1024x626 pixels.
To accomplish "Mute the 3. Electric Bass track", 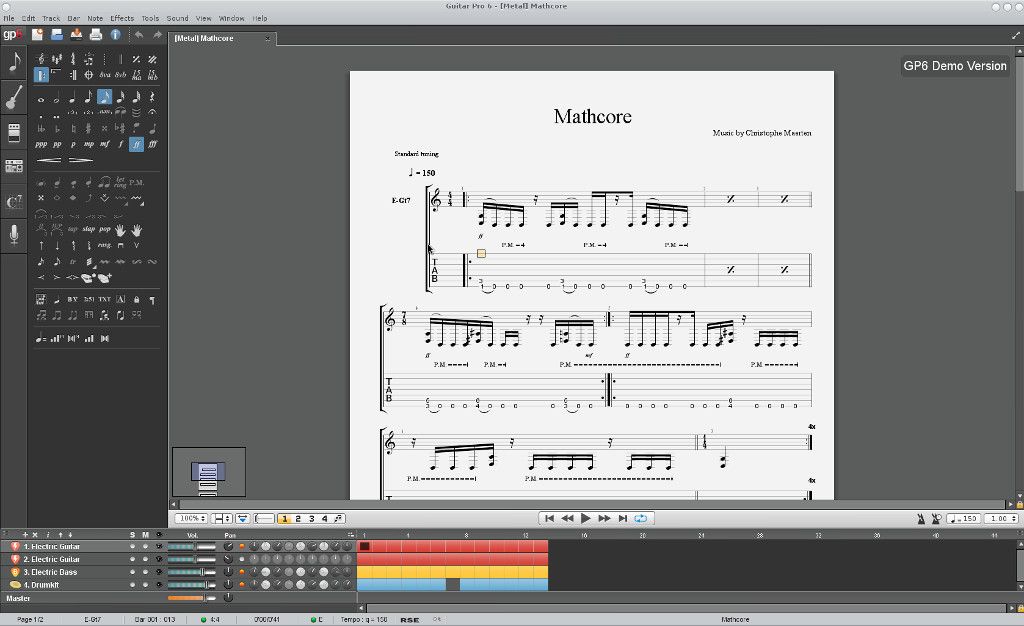I will pyautogui.click(x=145, y=572).
